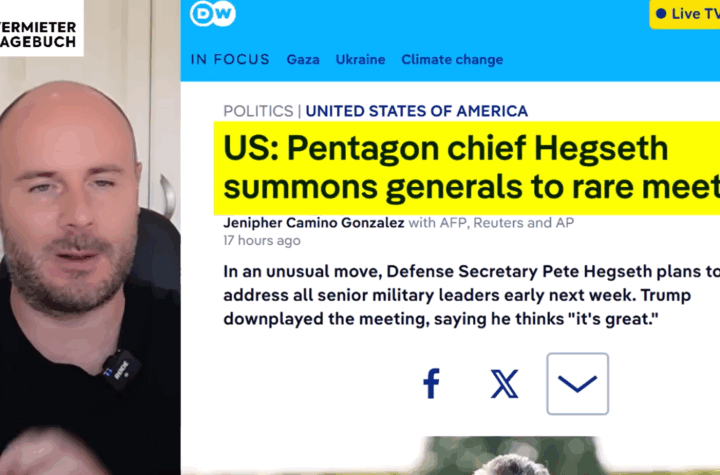720x475 pixels.
Task: Share article on Facebook
Action: (x=431, y=383)
